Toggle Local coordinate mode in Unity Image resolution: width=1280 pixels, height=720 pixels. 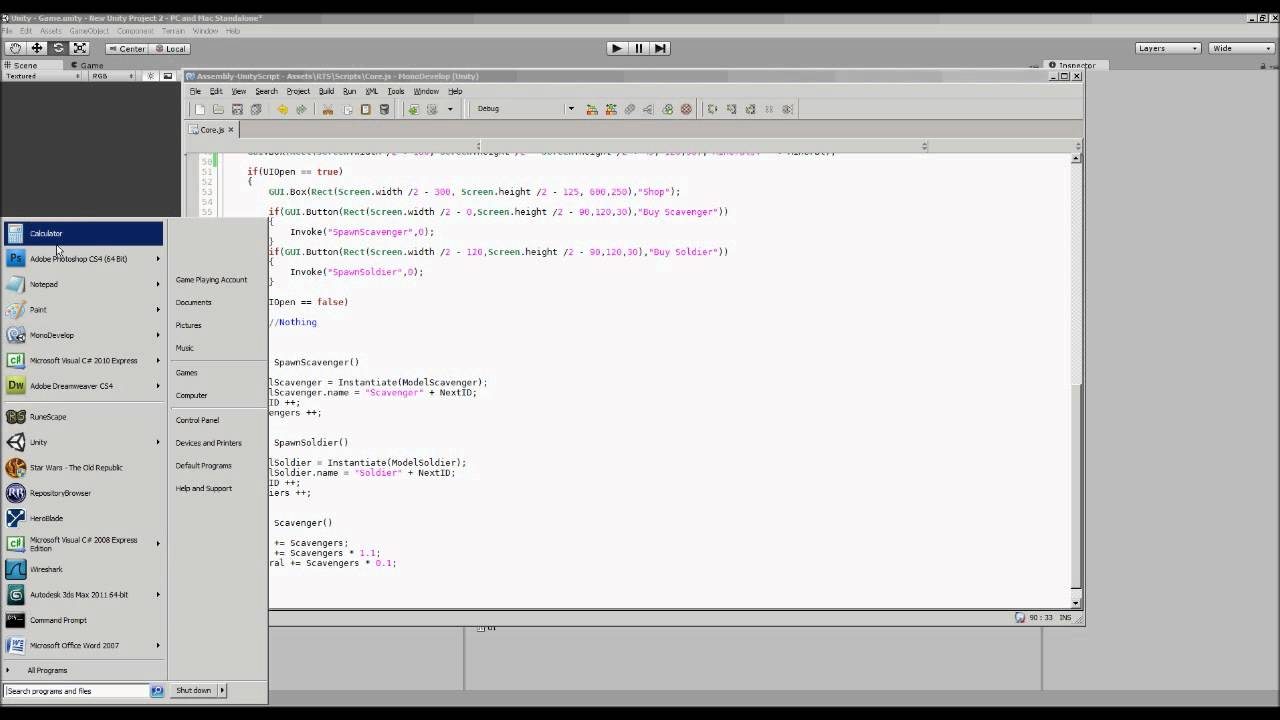[170, 49]
